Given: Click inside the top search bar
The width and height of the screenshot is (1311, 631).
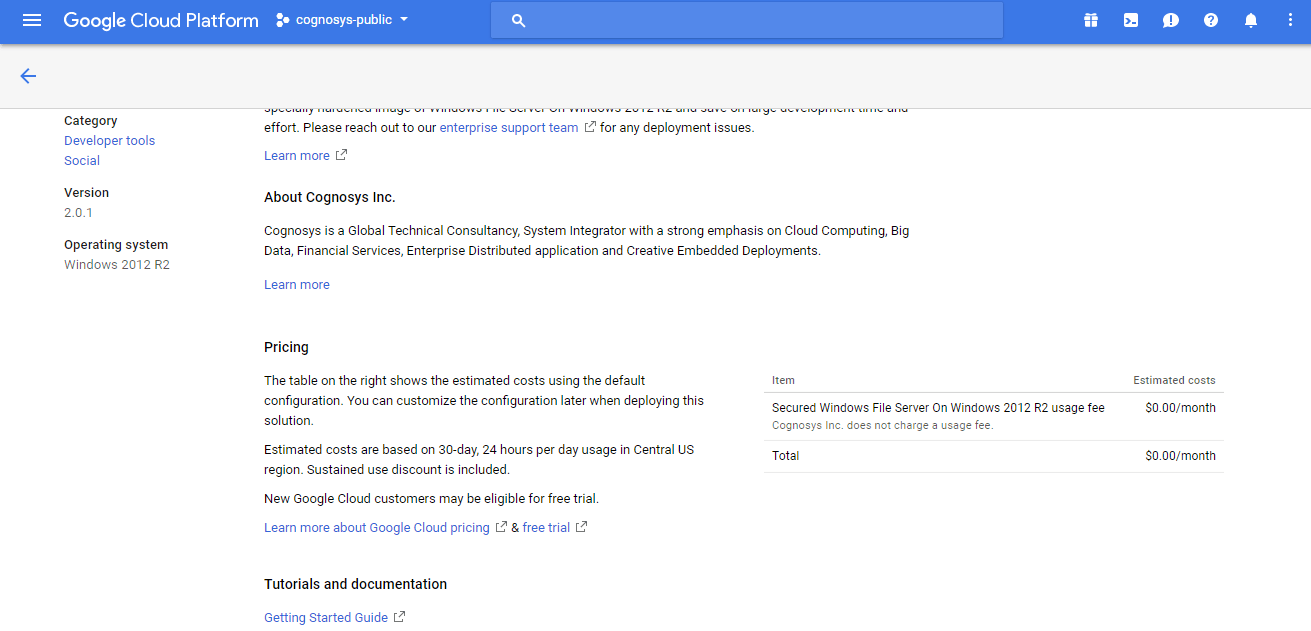Looking at the screenshot, I should tap(746, 20).
